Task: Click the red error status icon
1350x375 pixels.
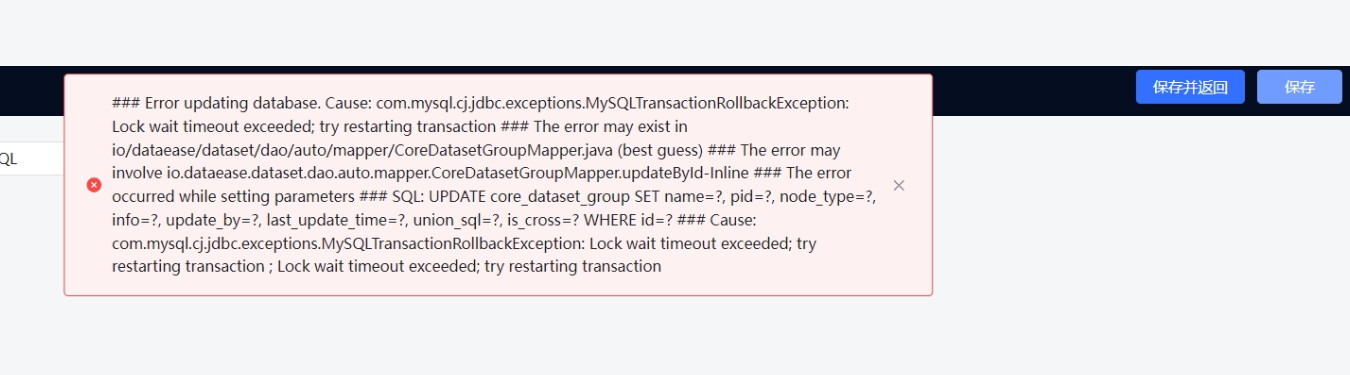Action: 94,185
